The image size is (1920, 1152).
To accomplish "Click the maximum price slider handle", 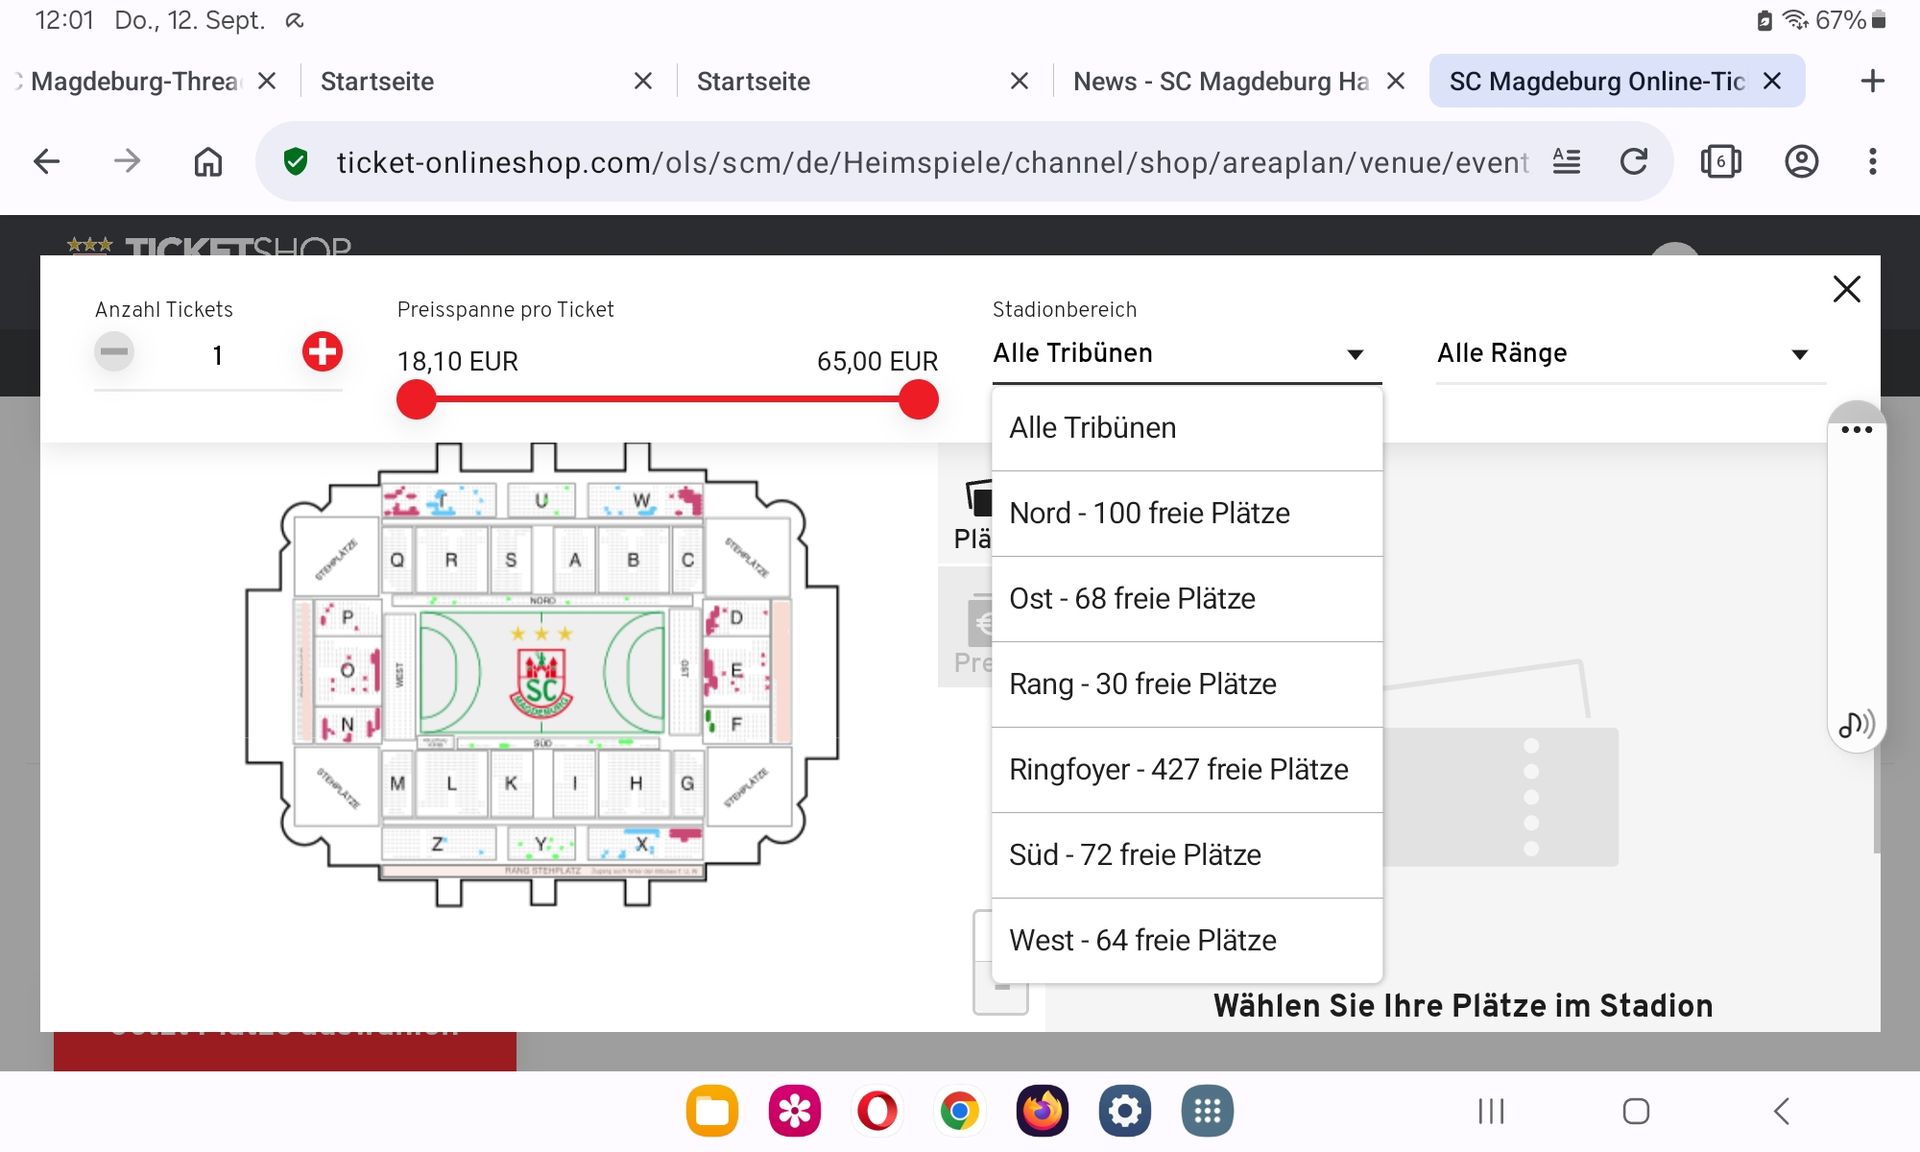I will tap(918, 400).
